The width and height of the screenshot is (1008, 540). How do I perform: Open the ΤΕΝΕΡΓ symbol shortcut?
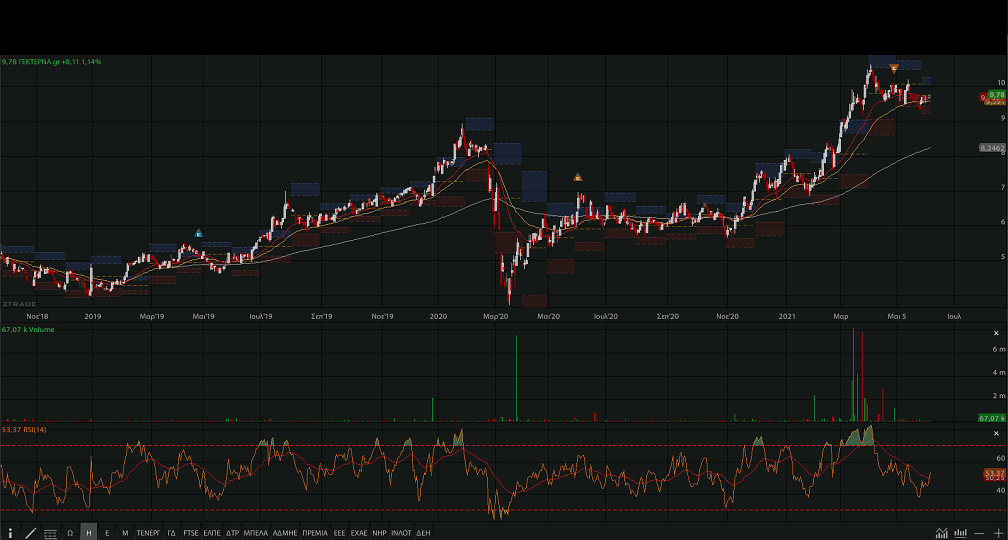tap(148, 533)
